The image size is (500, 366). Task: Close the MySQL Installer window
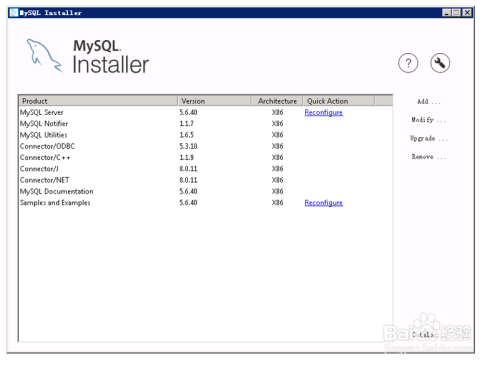tap(467, 13)
